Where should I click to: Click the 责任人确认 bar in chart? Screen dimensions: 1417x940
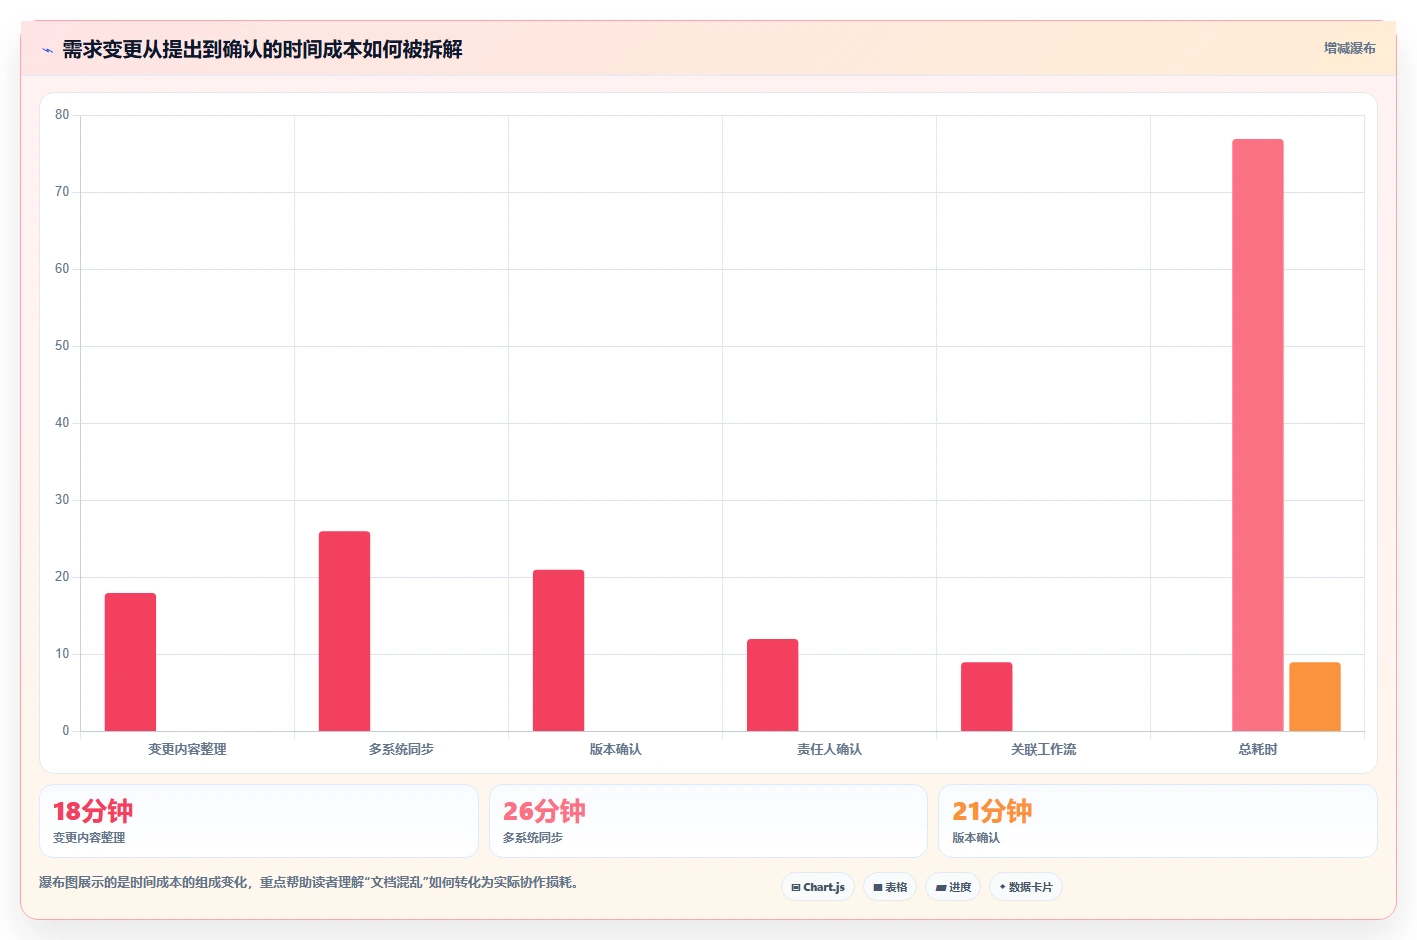click(772, 685)
